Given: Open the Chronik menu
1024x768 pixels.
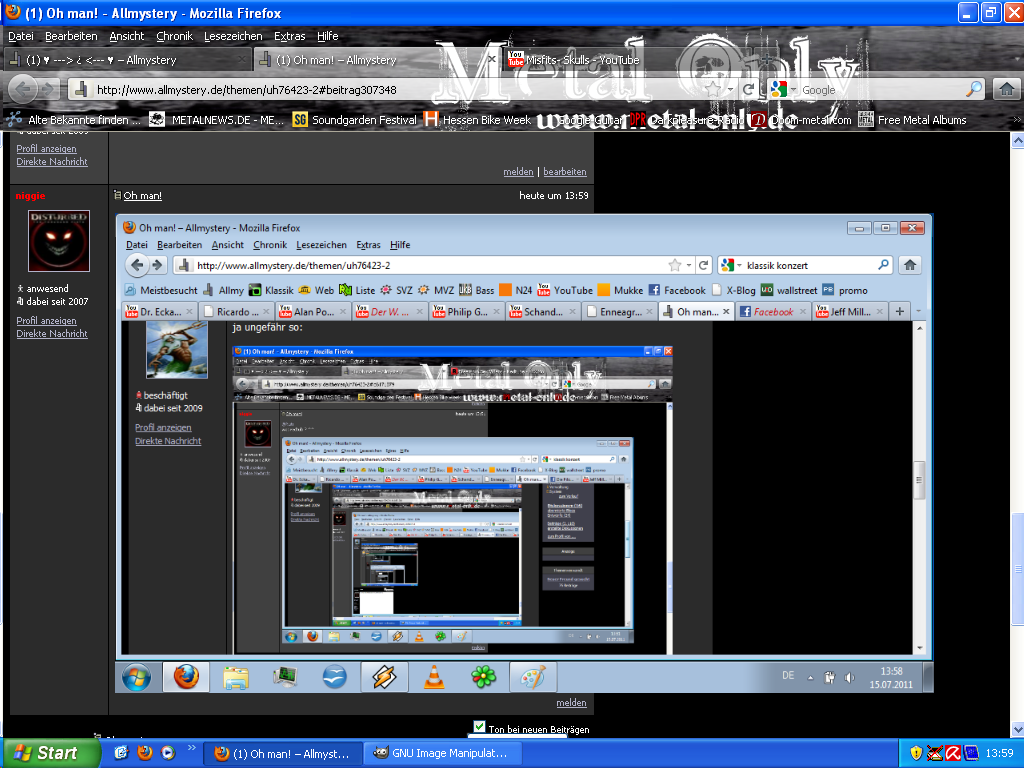Looking at the screenshot, I should (x=174, y=36).
